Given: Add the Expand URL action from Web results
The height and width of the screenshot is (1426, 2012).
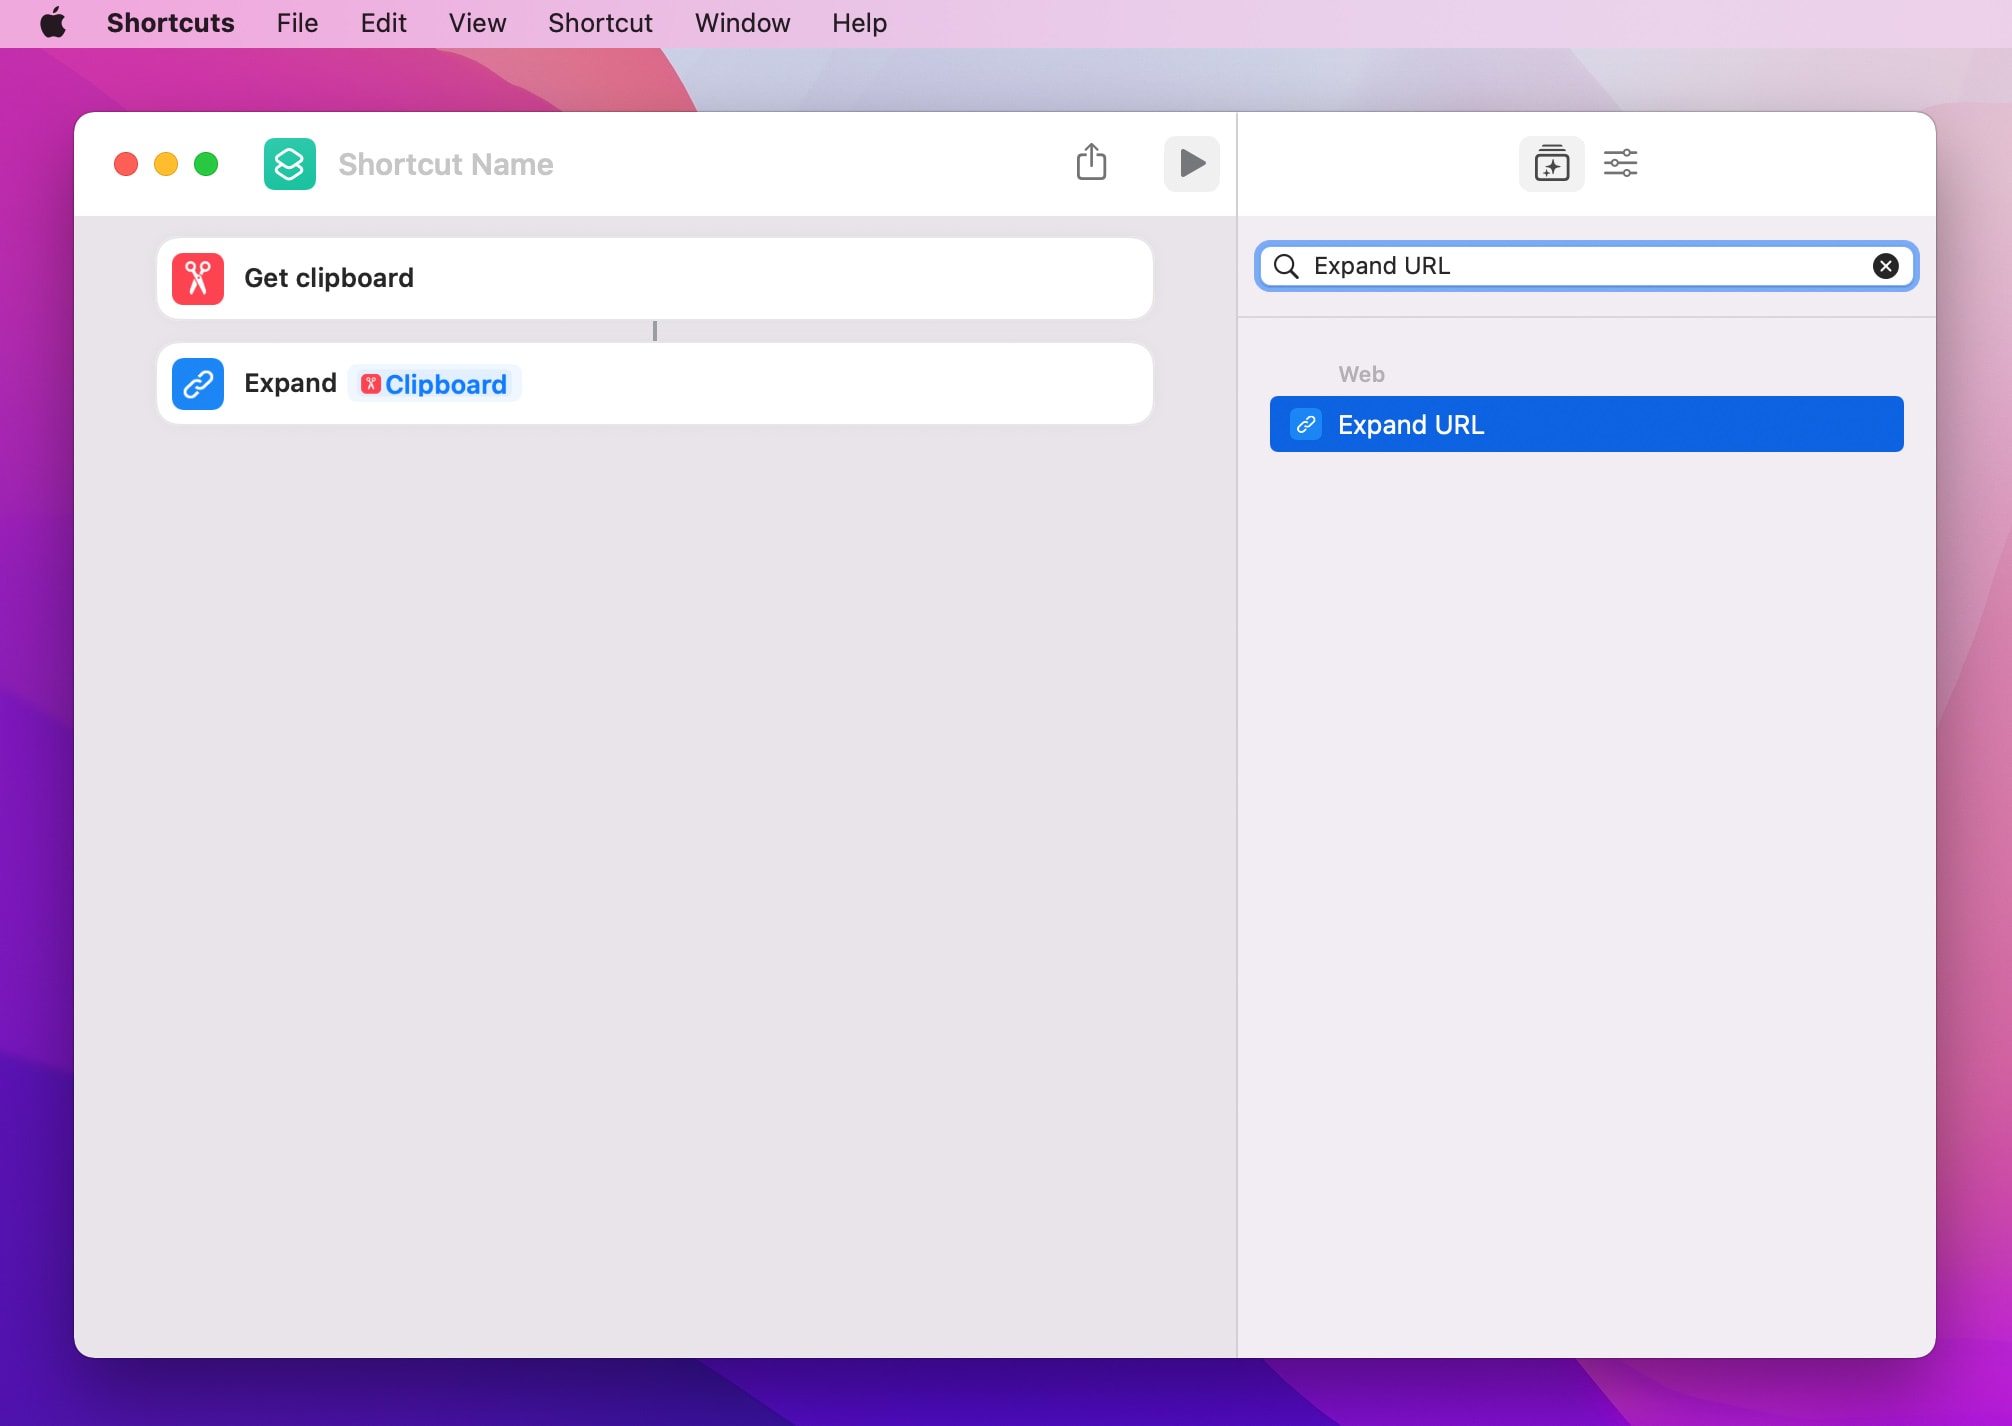Looking at the screenshot, I should [x=1585, y=424].
